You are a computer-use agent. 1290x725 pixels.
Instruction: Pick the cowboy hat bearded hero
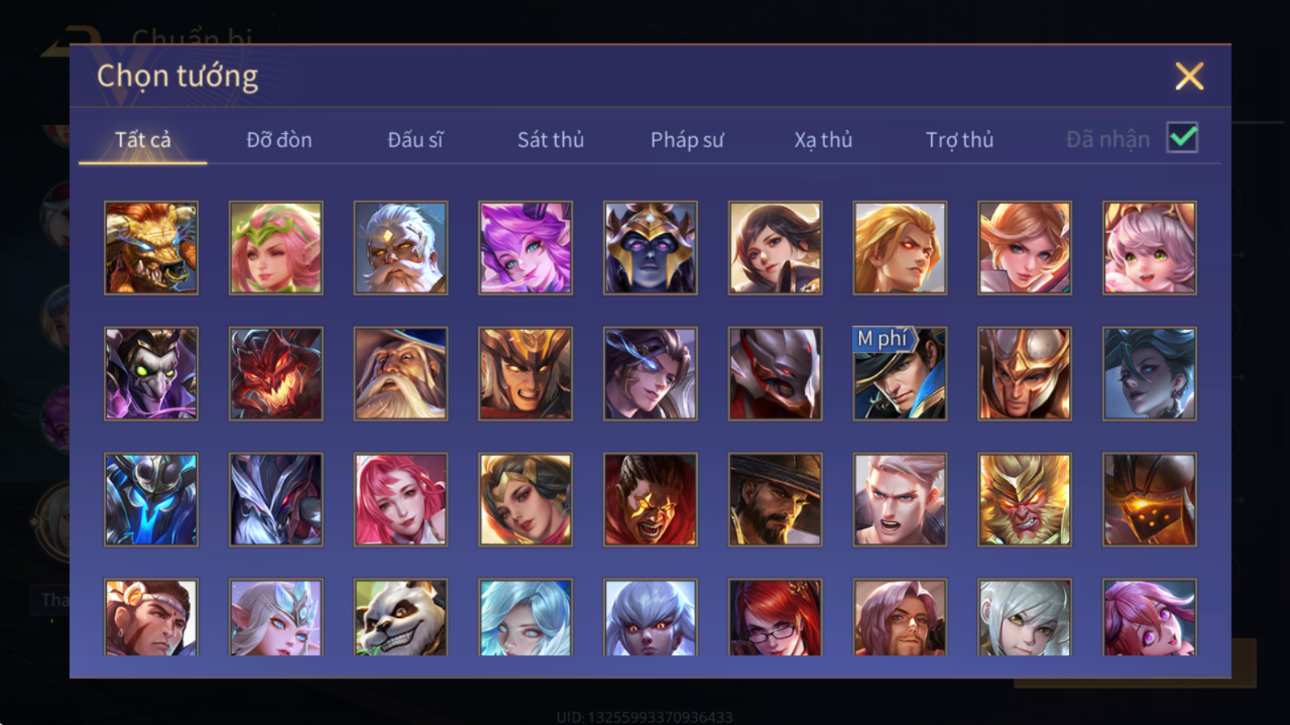coord(775,499)
